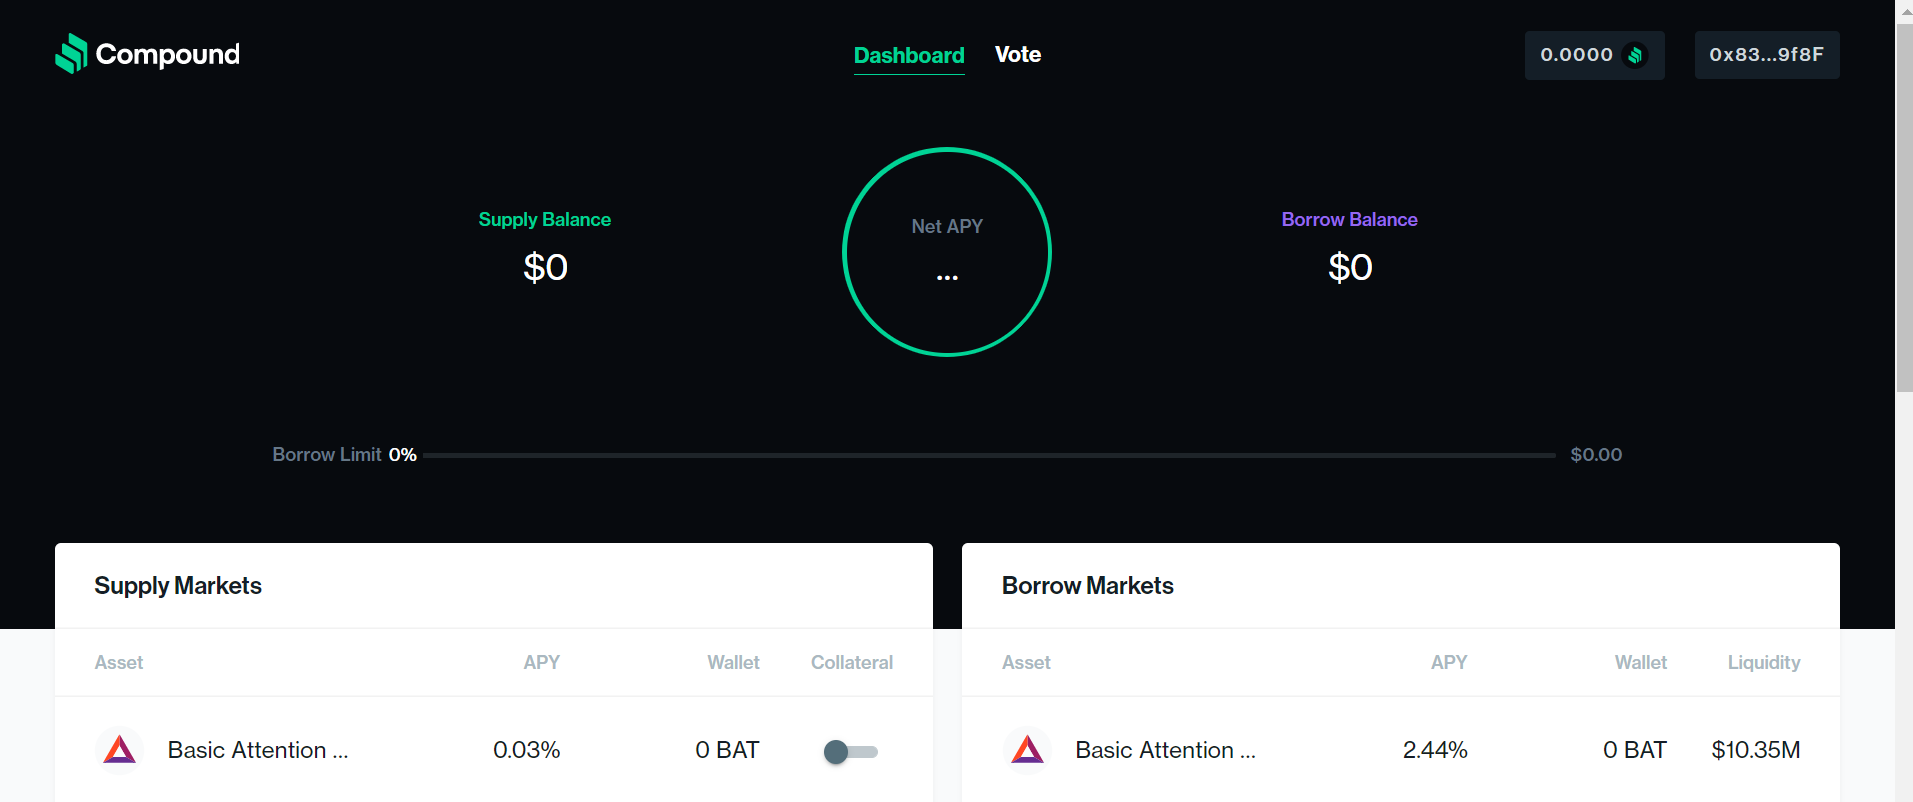Toggle Basic Attention collateral switch
This screenshot has width=1913, height=802.
pyautogui.click(x=850, y=751)
